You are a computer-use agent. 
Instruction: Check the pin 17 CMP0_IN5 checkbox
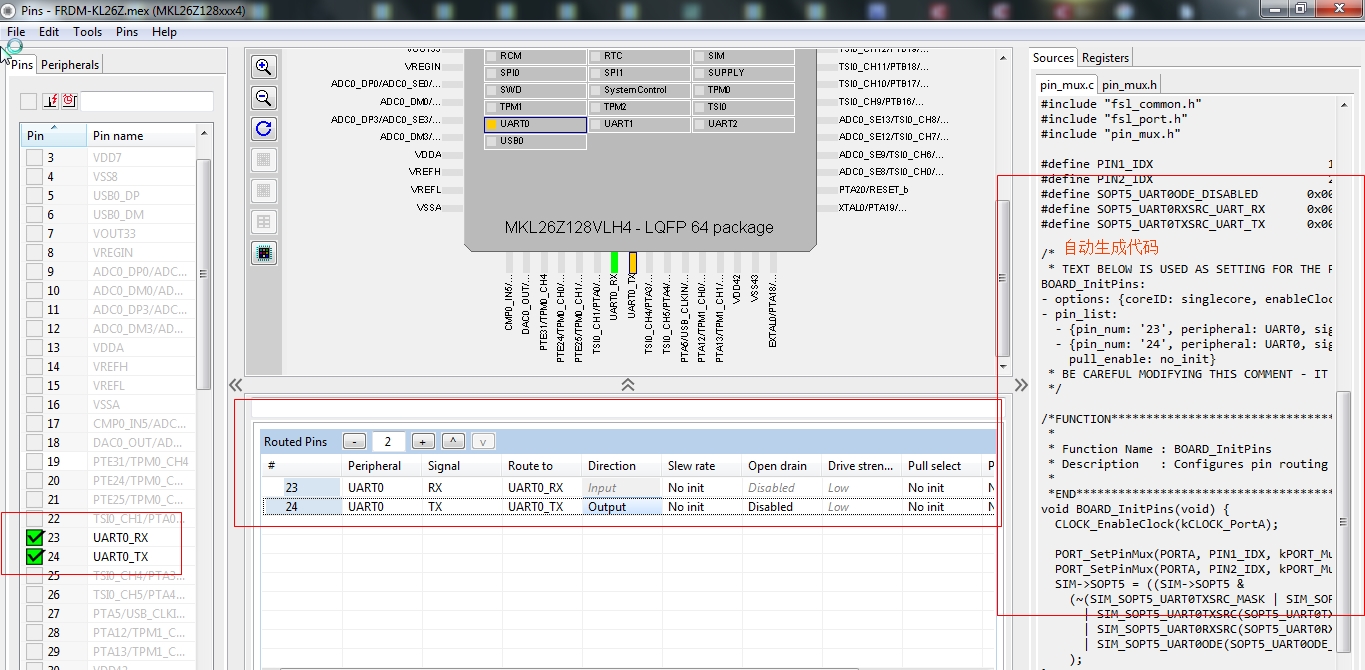[x=34, y=424]
